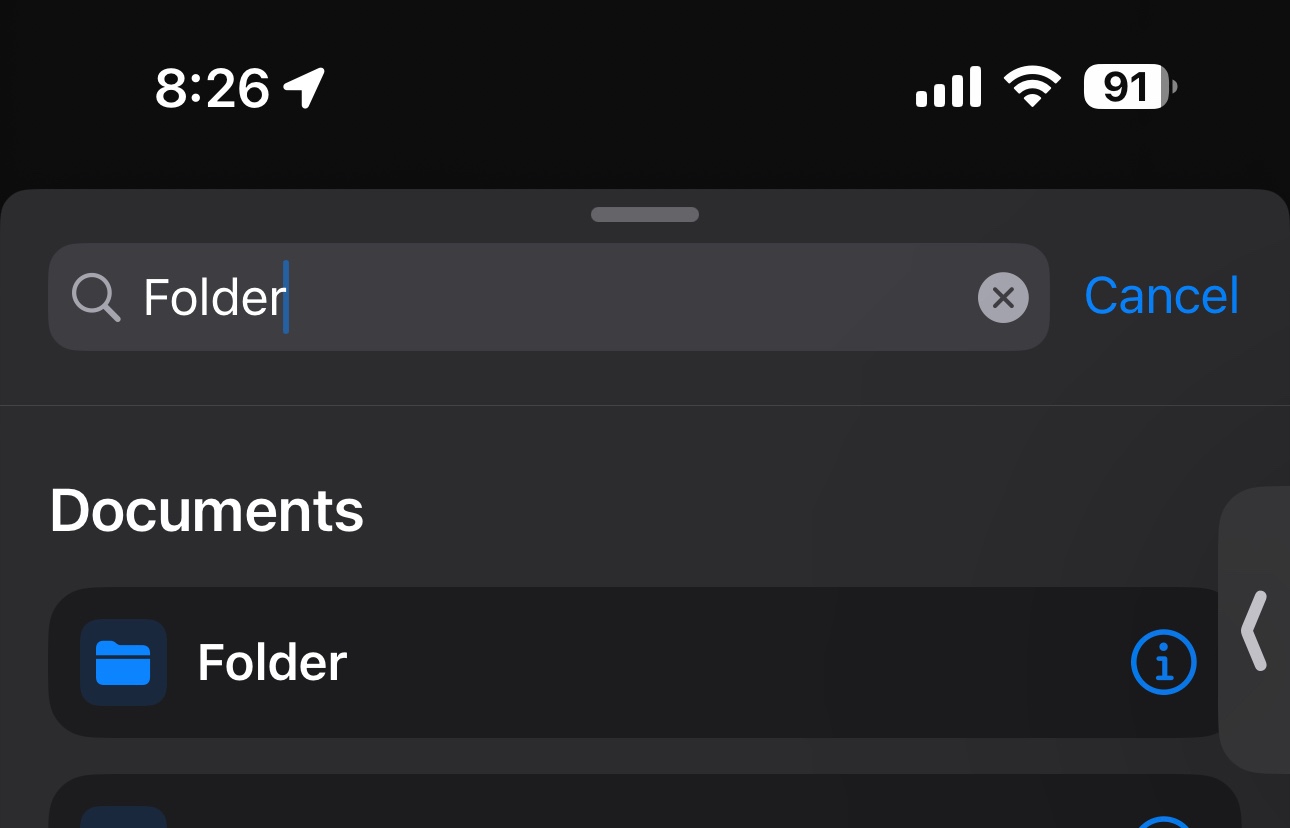Tap the sheet grabber handle at top
Viewport: 1290px width, 828px height.
click(x=644, y=214)
